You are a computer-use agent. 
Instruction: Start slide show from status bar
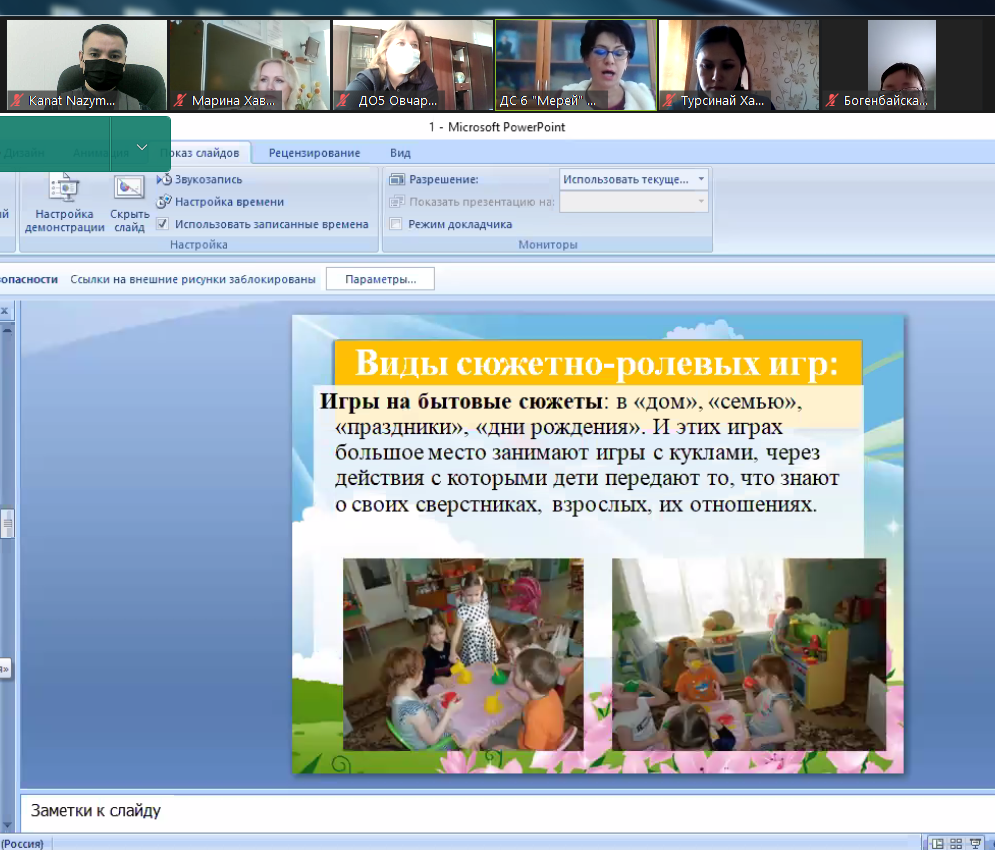975,844
